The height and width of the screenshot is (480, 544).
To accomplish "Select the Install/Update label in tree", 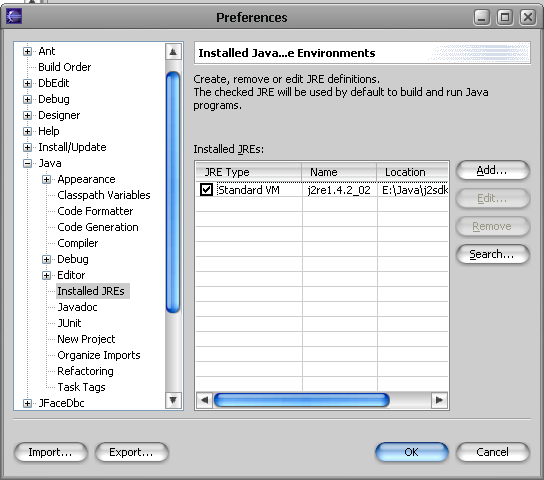I will coord(72,147).
